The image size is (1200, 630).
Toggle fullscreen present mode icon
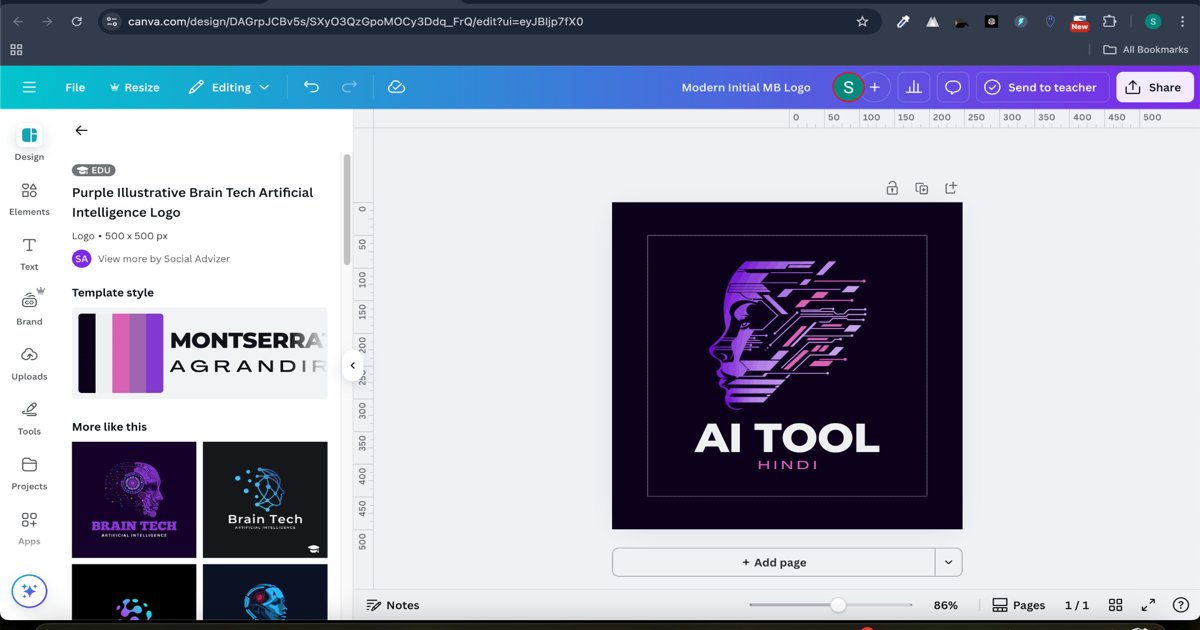[x=1149, y=605]
